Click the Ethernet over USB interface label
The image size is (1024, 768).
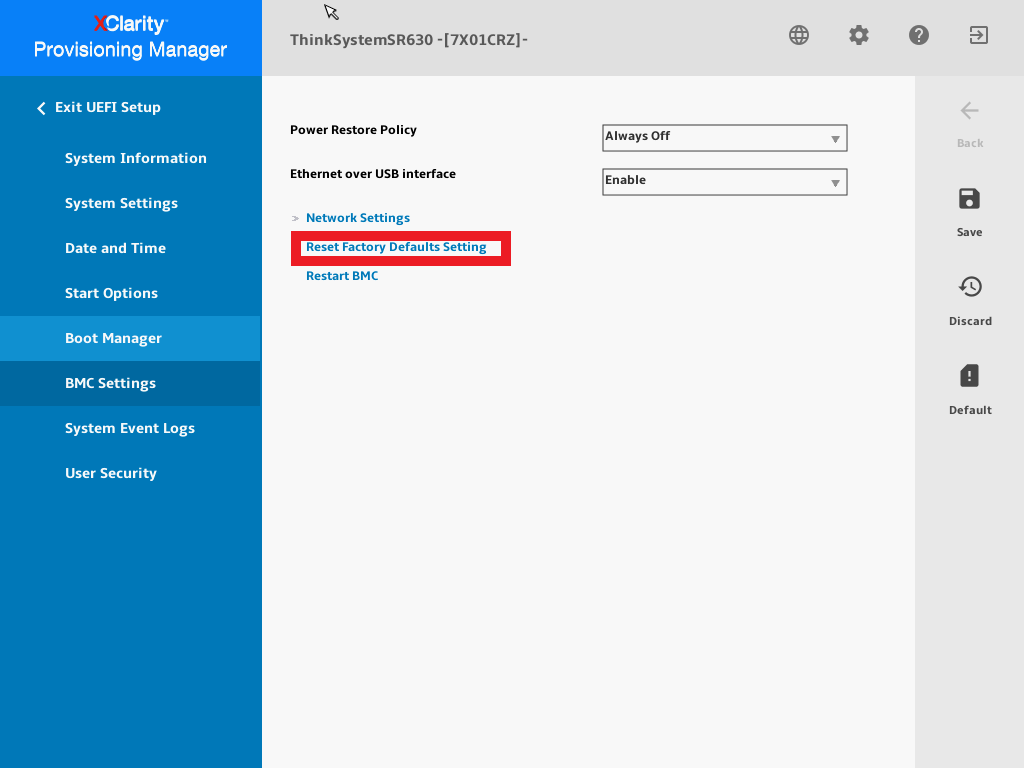point(373,174)
